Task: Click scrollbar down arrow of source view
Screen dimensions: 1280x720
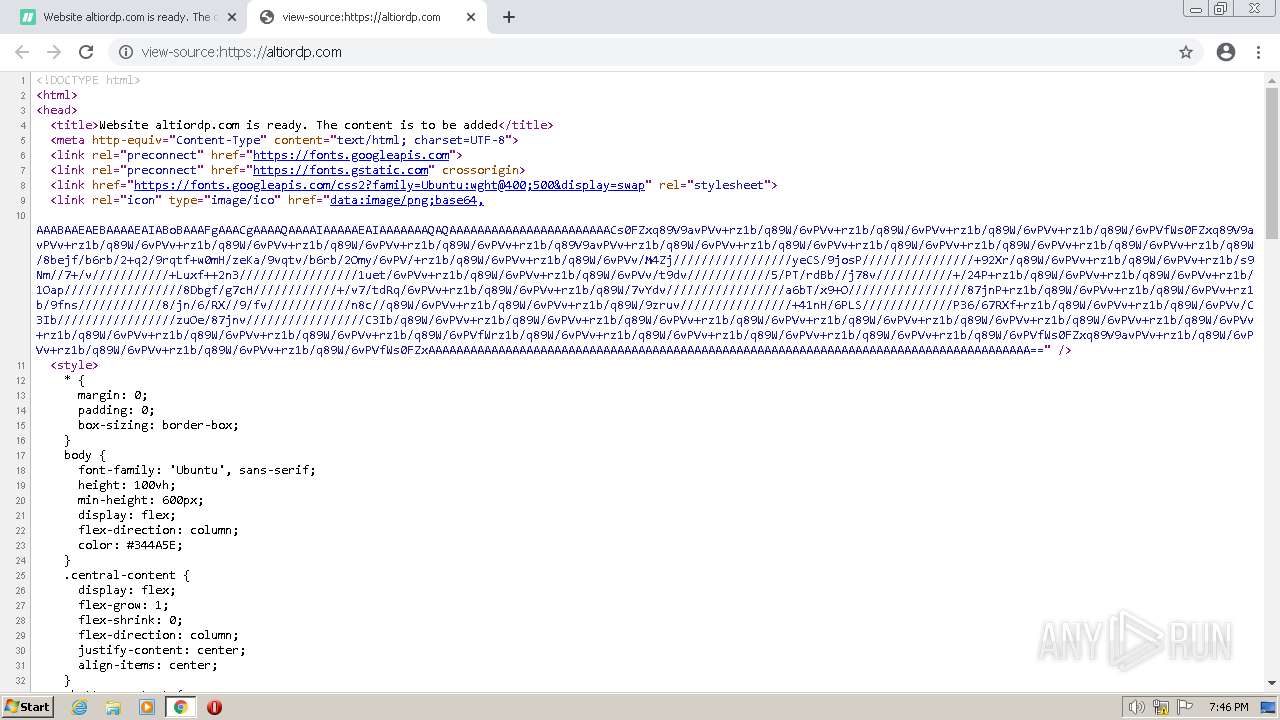Action: point(1272,683)
